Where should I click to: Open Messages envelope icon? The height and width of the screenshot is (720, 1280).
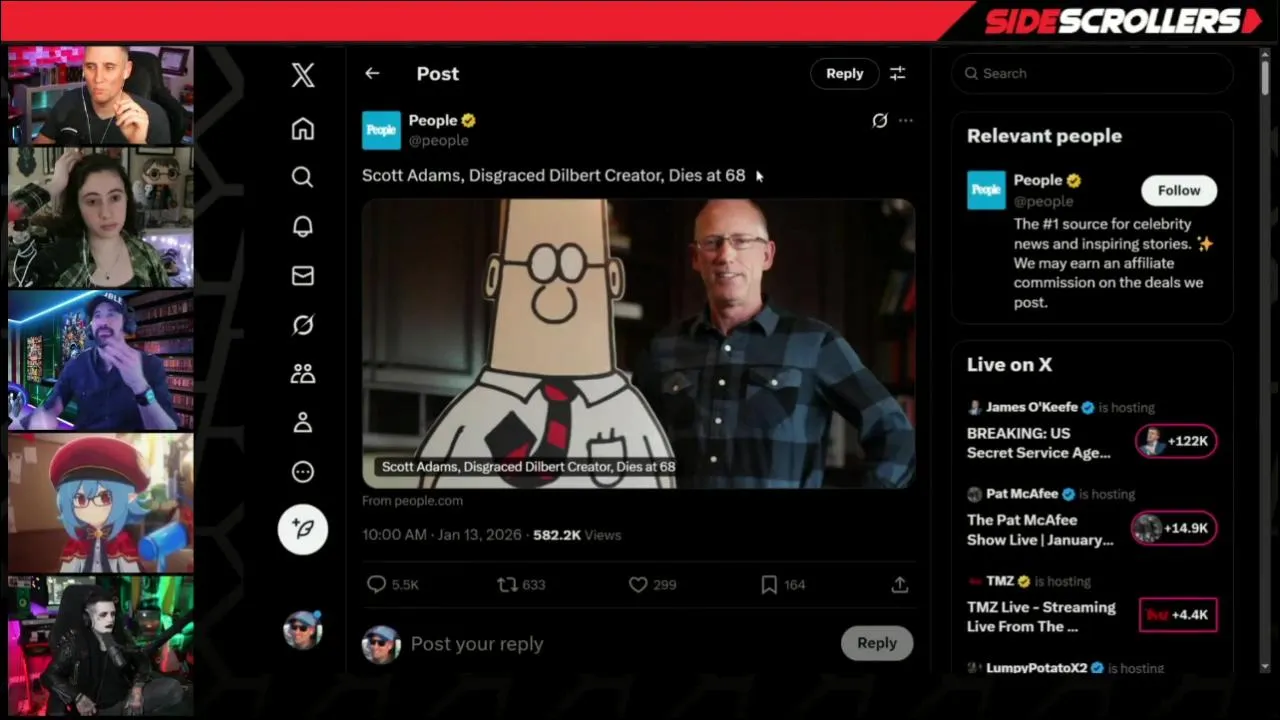(303, 275)
